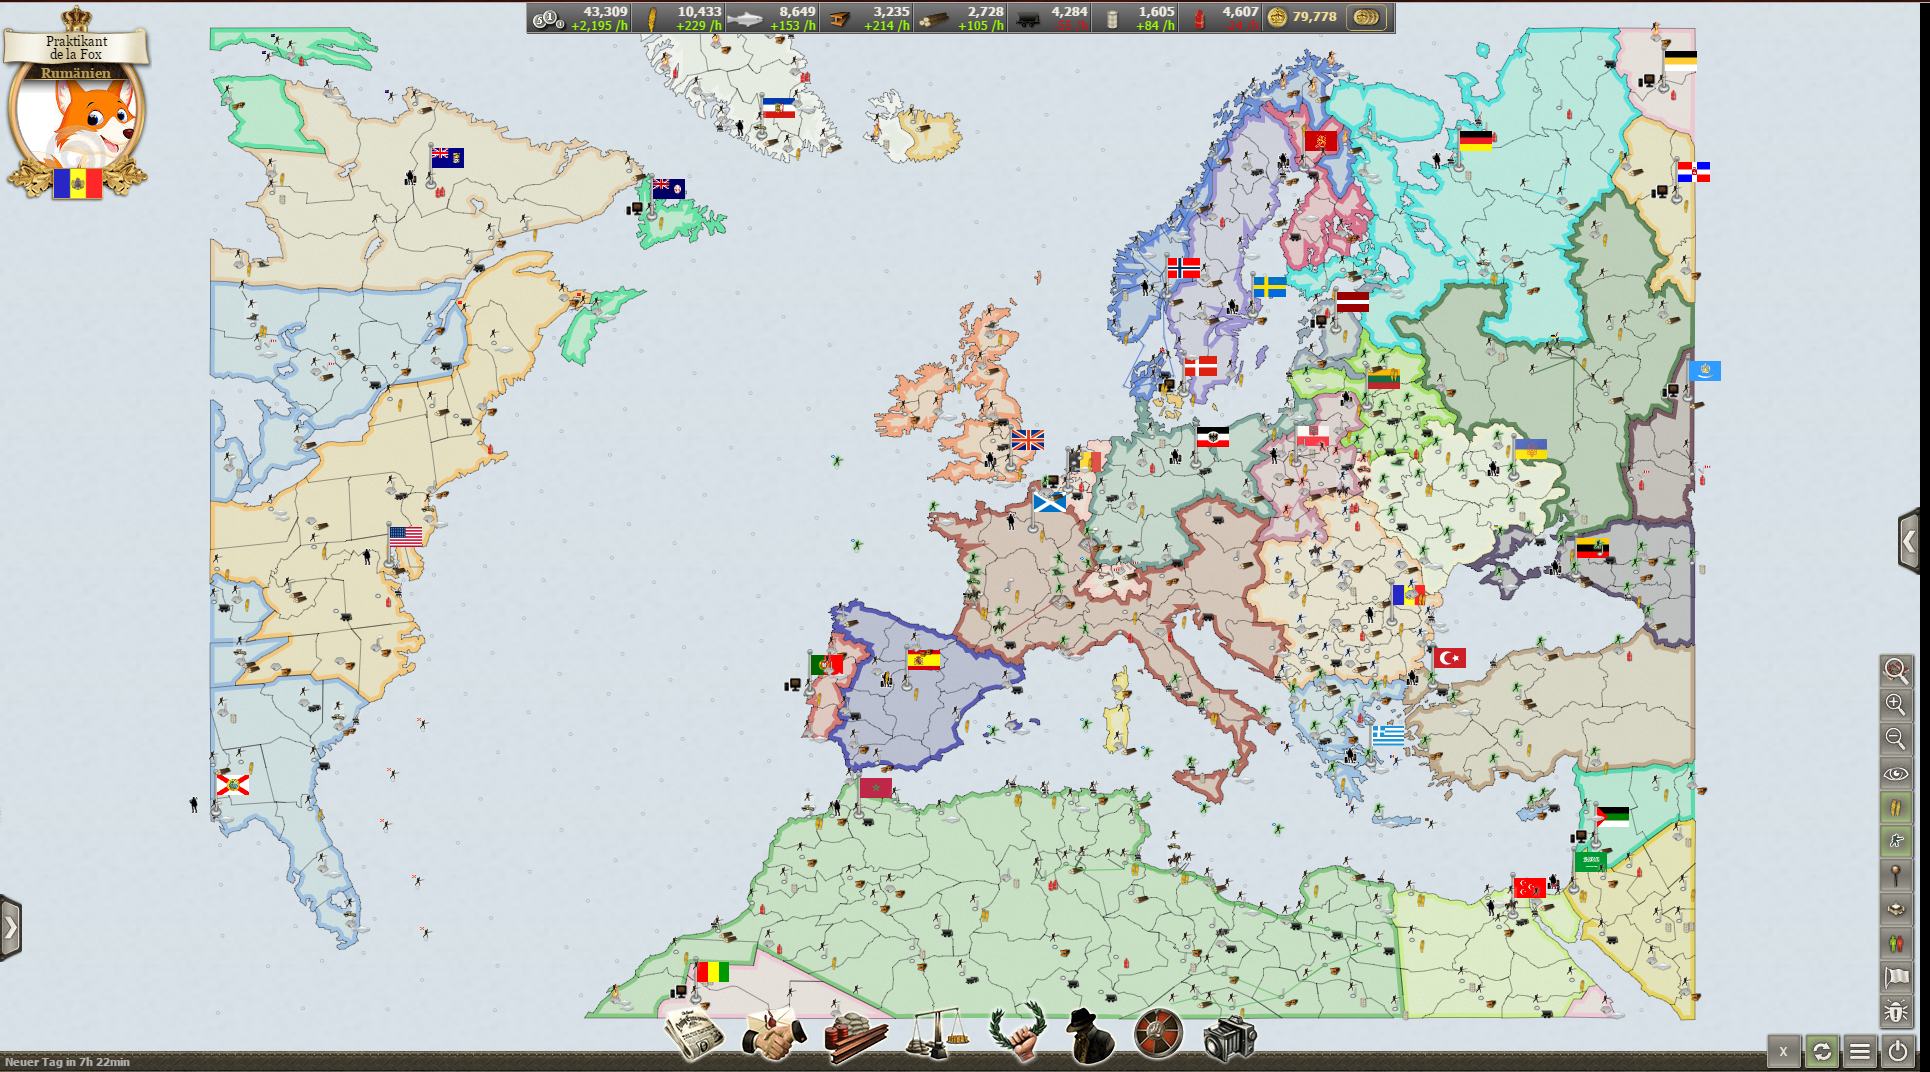The image size is (1930, 1072).
Task: Open the newspaper from the bottom bar
Action: (x=694, y=1037)
